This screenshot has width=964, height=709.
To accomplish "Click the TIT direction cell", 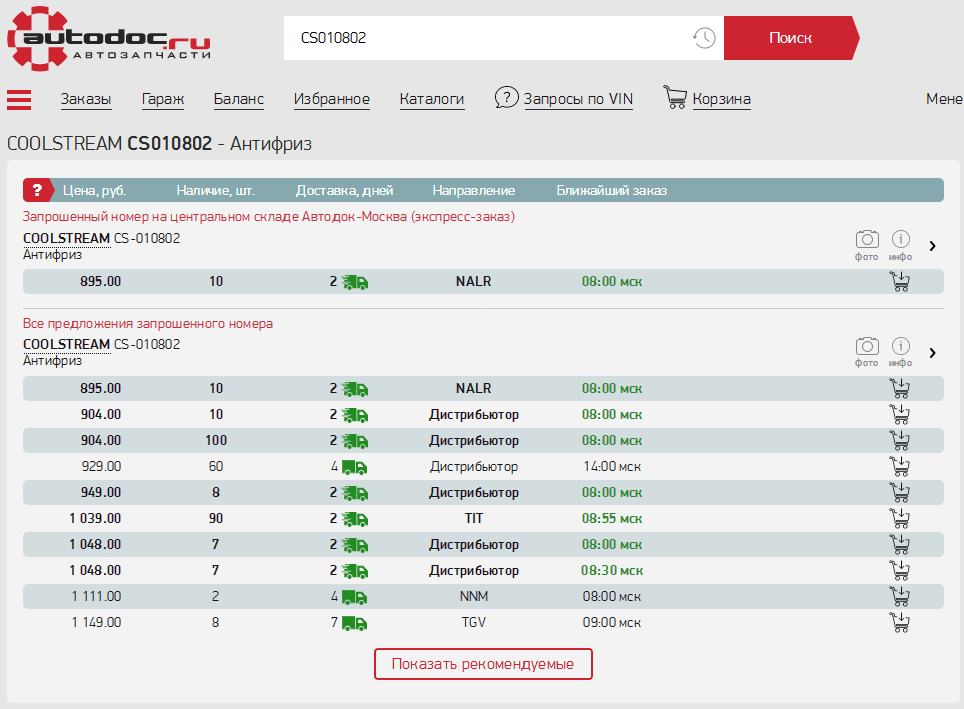I will click(x=473, y=518).
